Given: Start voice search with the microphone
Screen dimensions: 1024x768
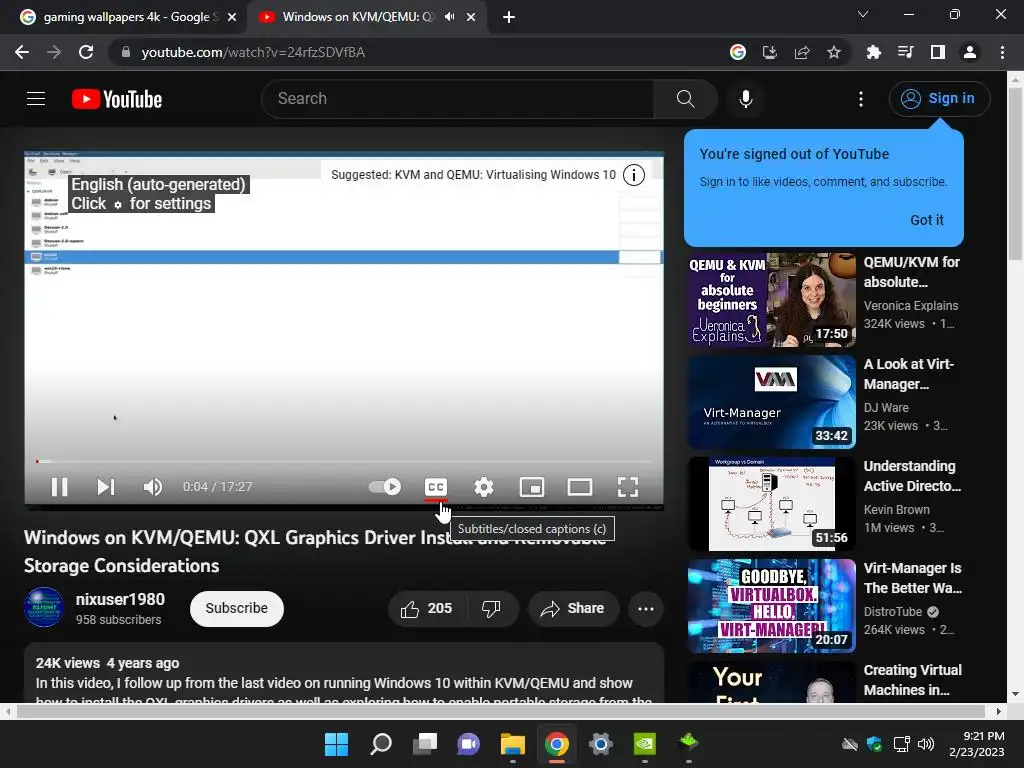Looking at the screenshot, I should pos(746,99).
